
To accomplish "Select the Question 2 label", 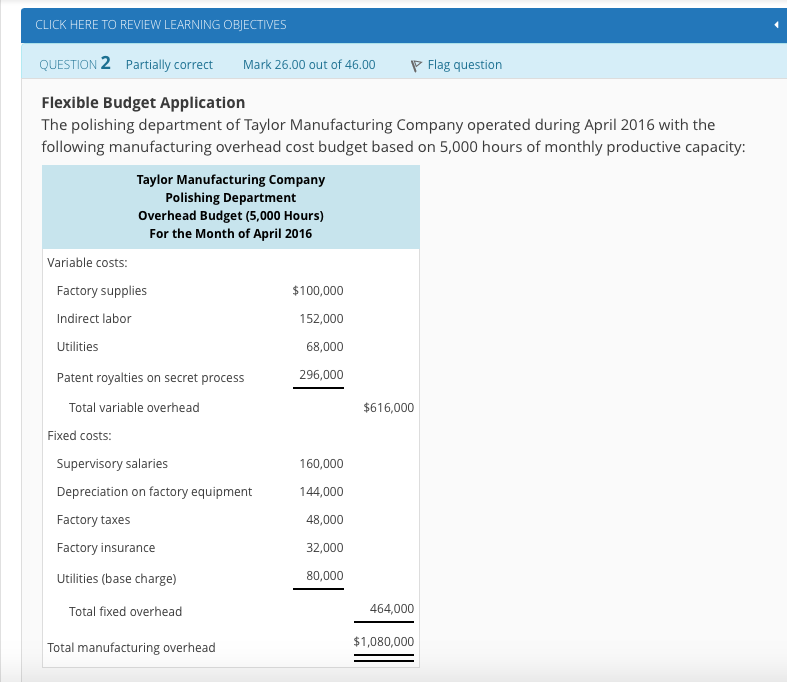I will coord(74,64).
